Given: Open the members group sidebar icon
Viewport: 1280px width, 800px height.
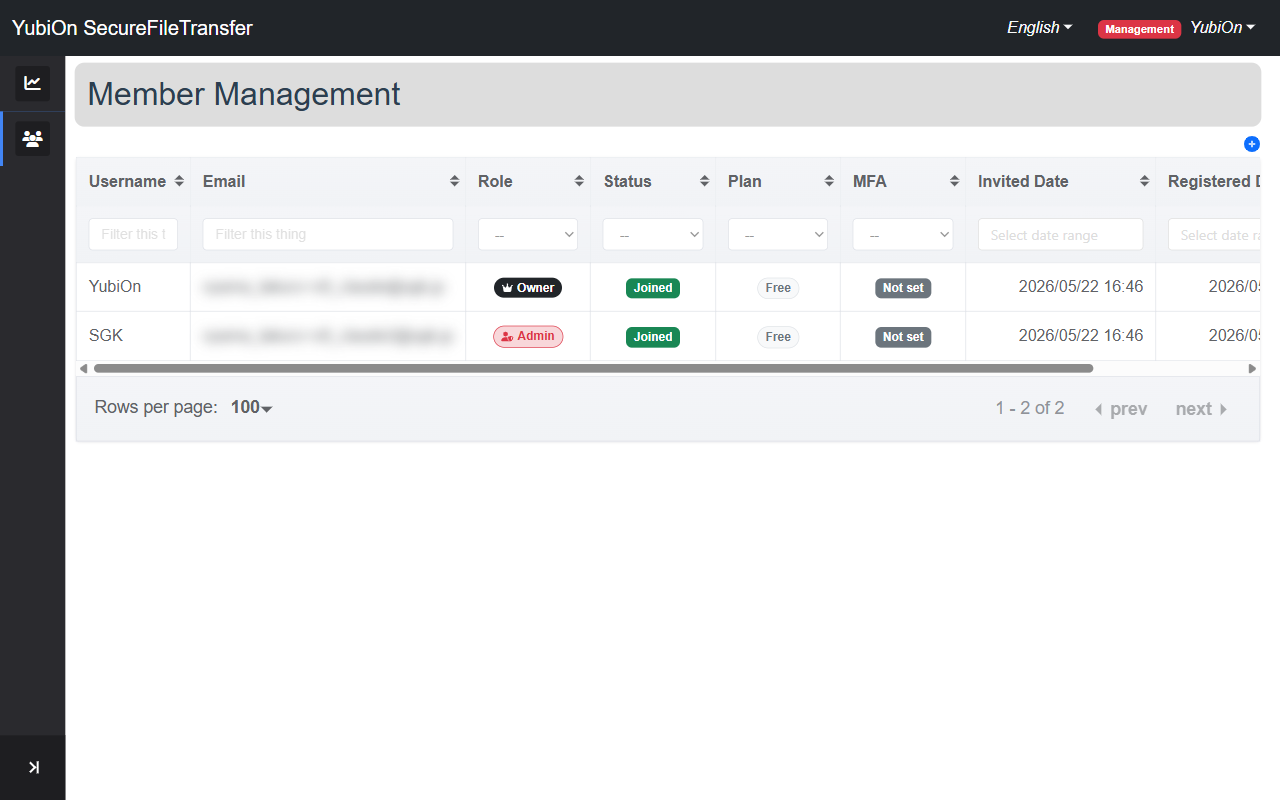Looking at the screenshot, I should point(32,139).
